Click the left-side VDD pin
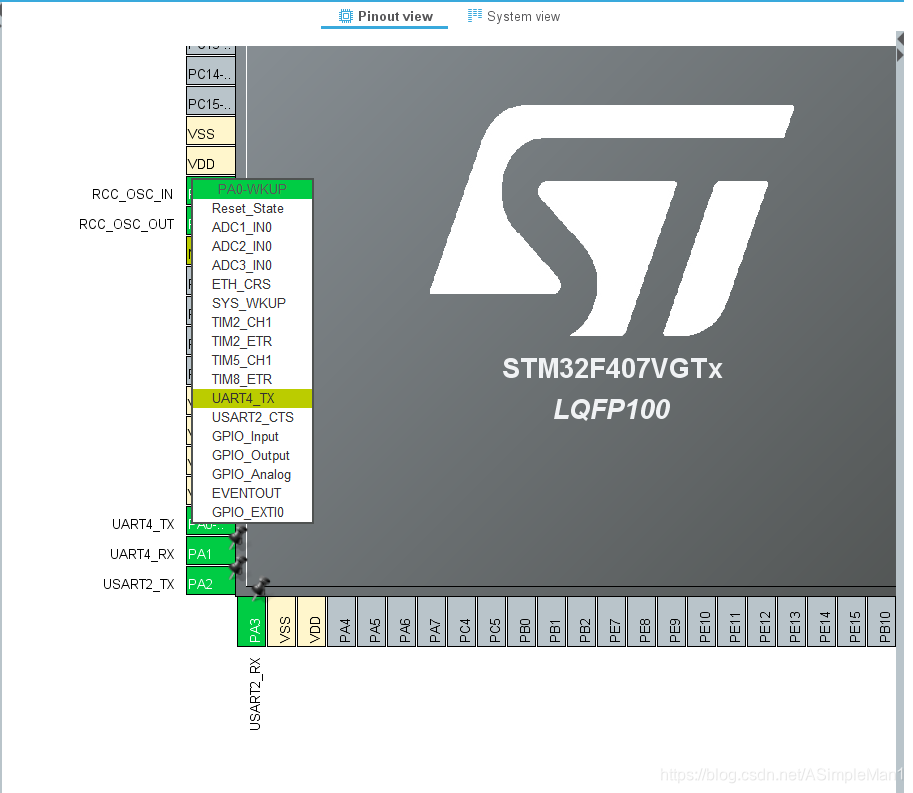 pos(211,161)
